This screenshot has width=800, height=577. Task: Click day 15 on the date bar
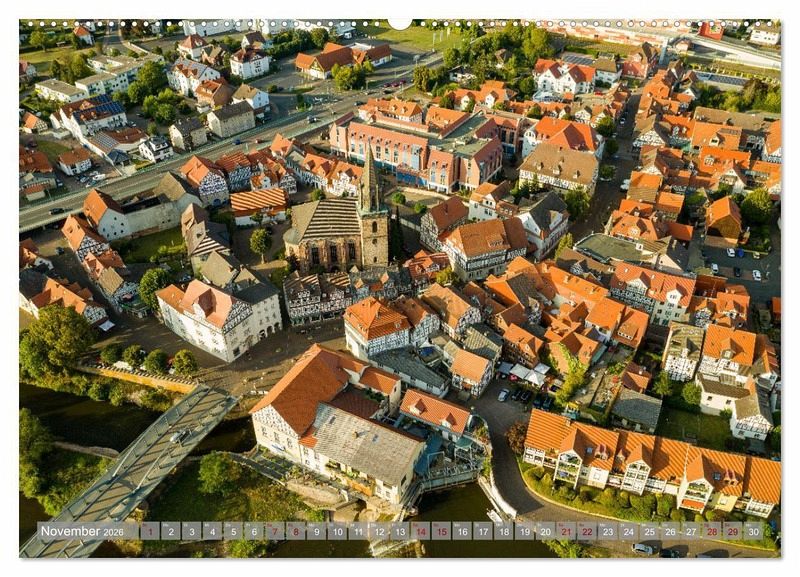(x=442, y=531)
